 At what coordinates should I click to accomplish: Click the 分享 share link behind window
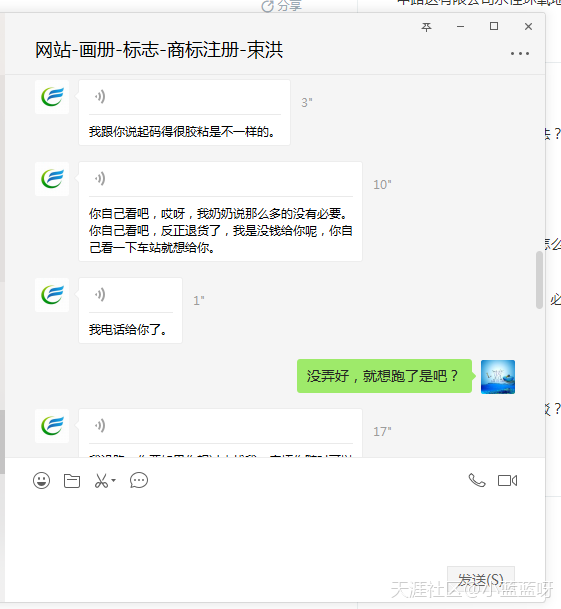282,5
